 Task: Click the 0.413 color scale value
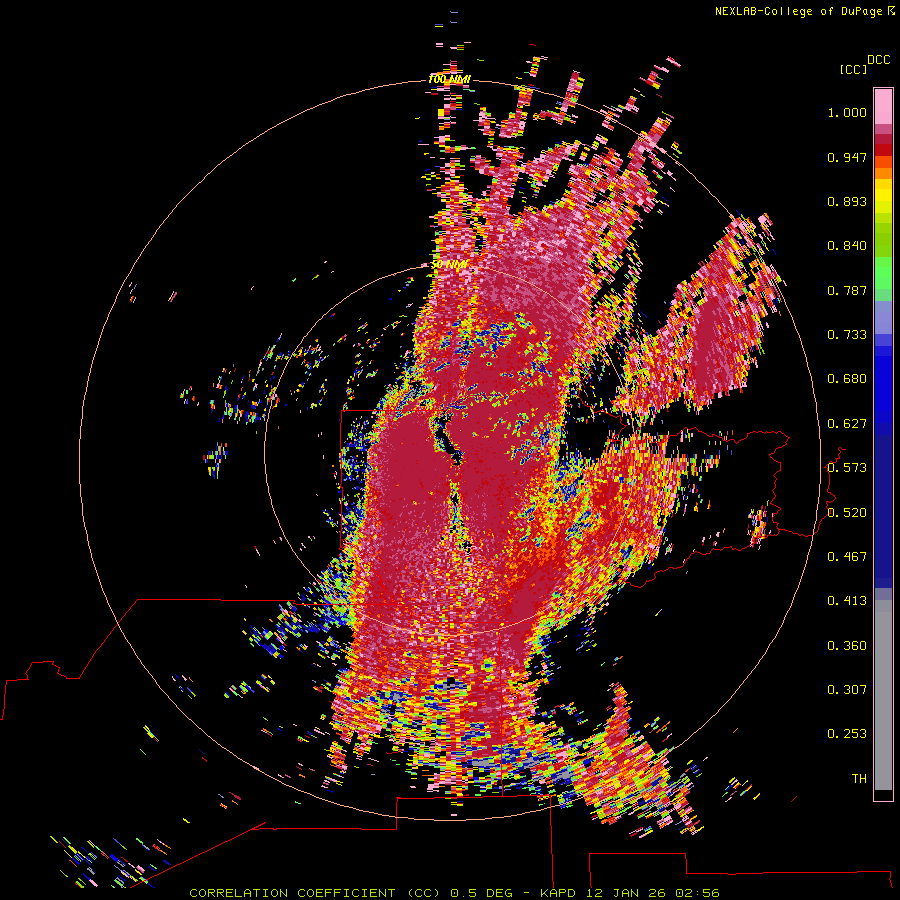(x=847, y=601)
